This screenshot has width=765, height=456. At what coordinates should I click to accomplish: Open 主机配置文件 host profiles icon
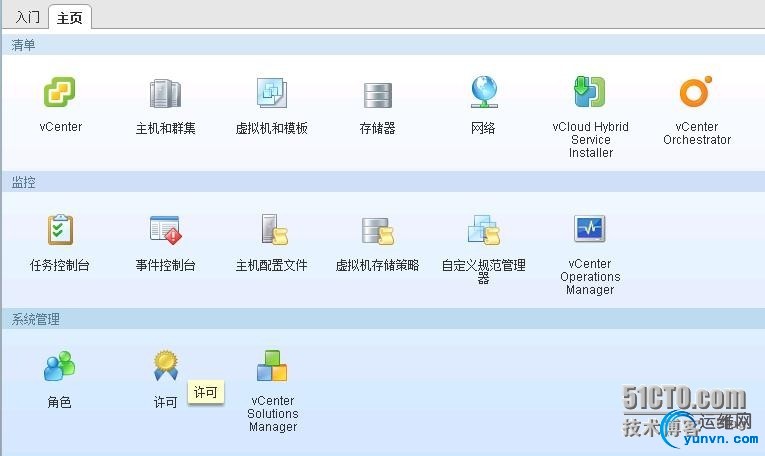point(274,229)
